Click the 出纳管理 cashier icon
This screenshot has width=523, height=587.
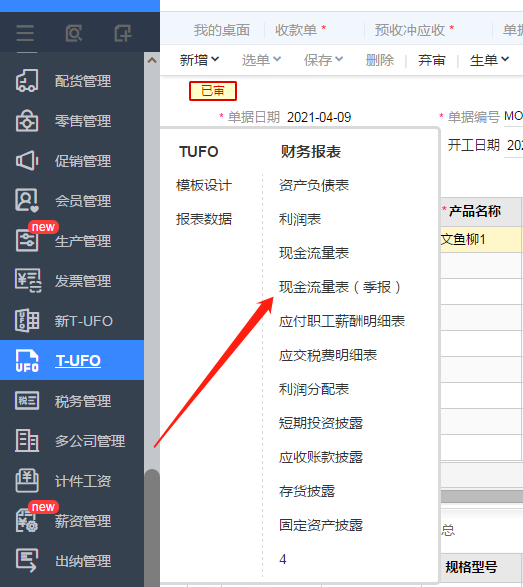point(27,560)
